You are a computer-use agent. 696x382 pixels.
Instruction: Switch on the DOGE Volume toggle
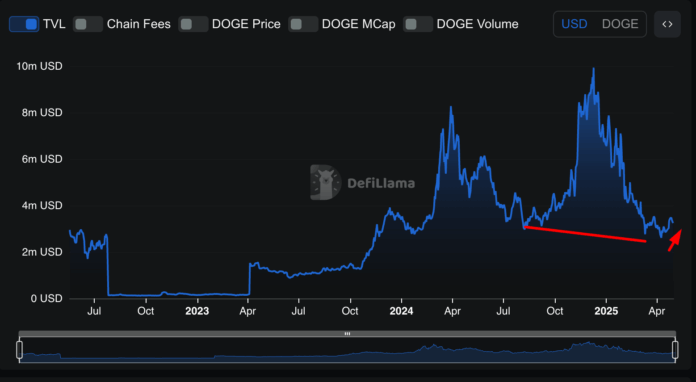(418, 24)
